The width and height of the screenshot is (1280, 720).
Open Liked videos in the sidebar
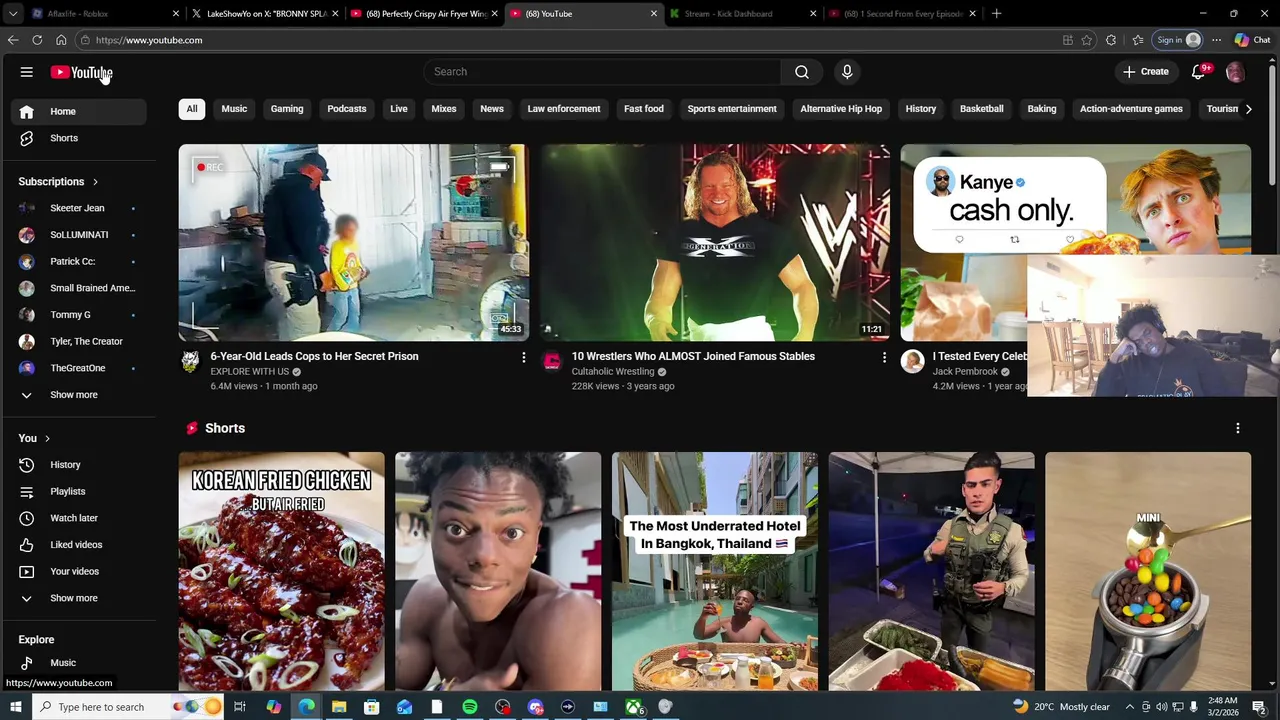tap(78, 545)
